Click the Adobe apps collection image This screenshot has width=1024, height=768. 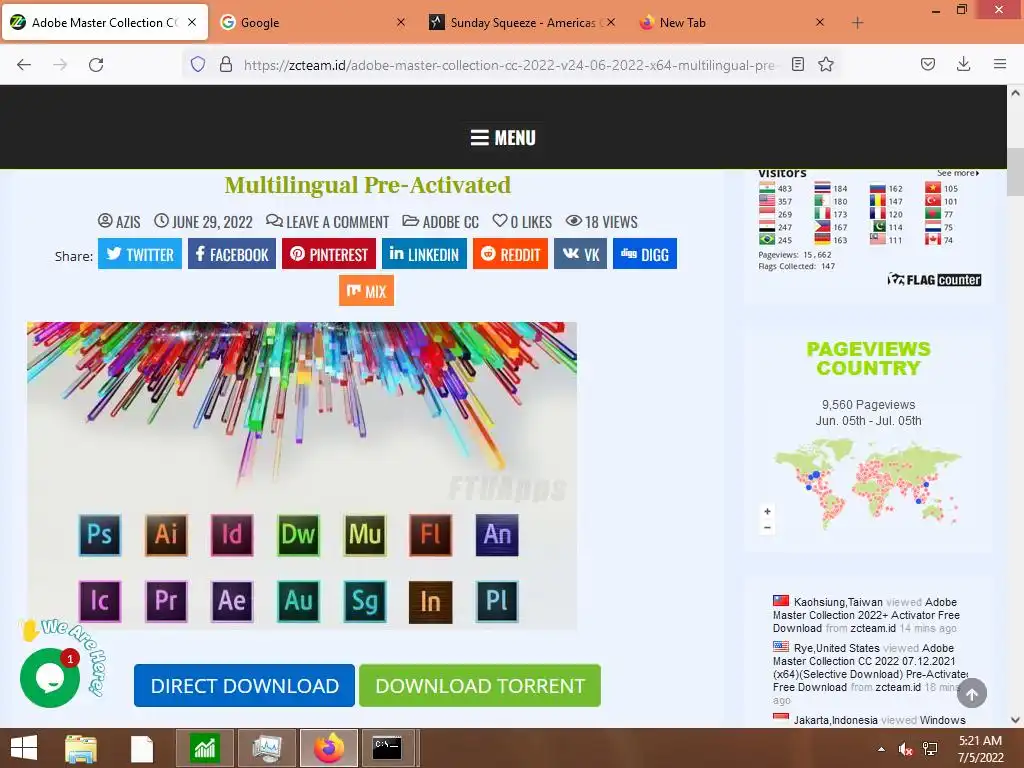[302, 475]
